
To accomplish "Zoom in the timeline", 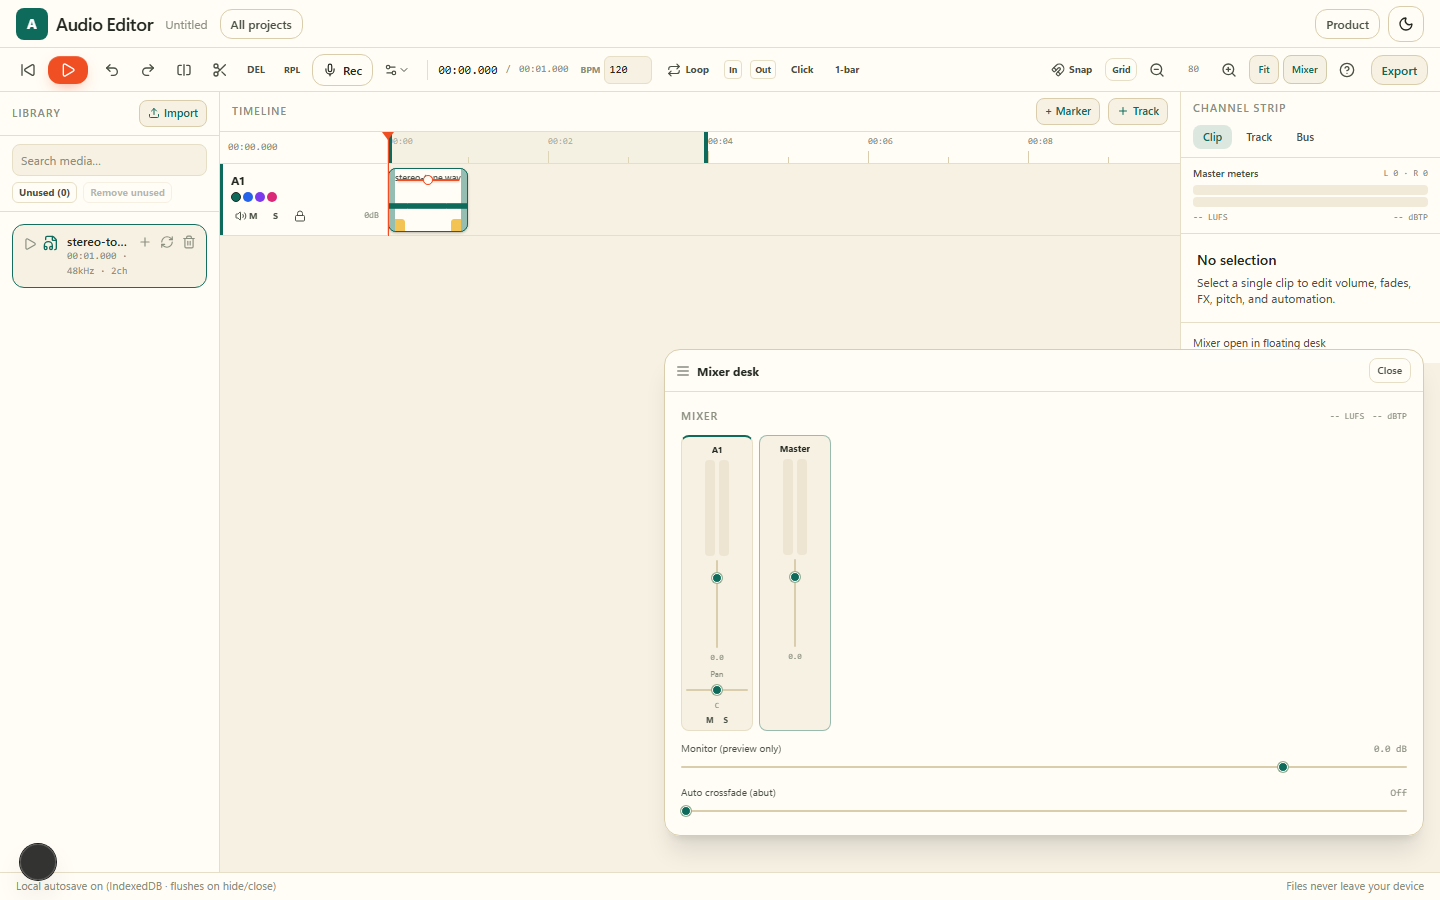I will (x=1229, y=70).
